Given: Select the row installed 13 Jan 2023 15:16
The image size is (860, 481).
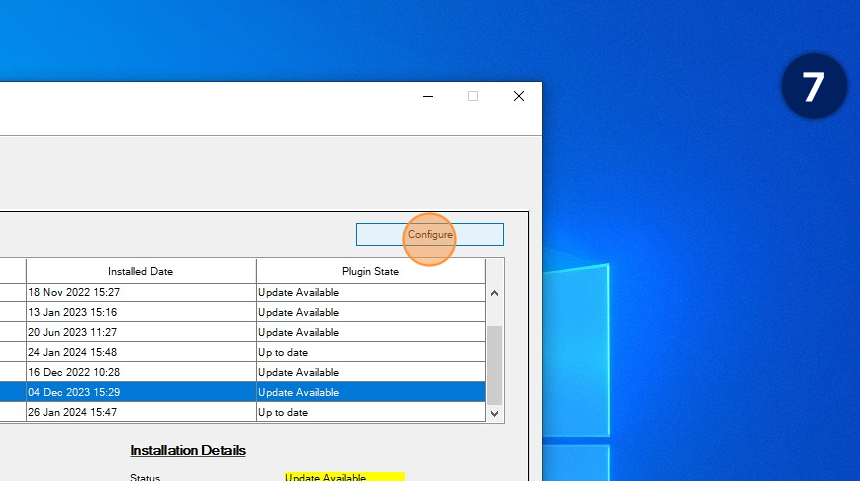Looking at the screenshot, I should 140,312.
